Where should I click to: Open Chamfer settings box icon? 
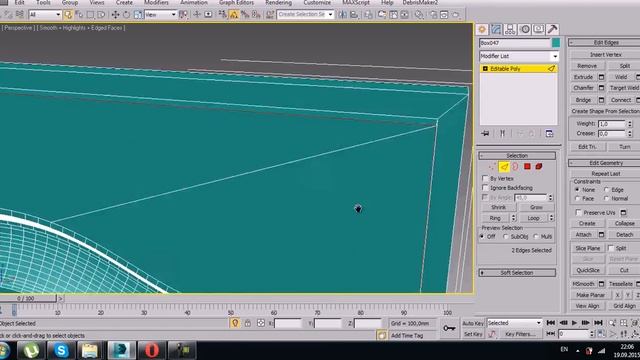click(601, 88)
